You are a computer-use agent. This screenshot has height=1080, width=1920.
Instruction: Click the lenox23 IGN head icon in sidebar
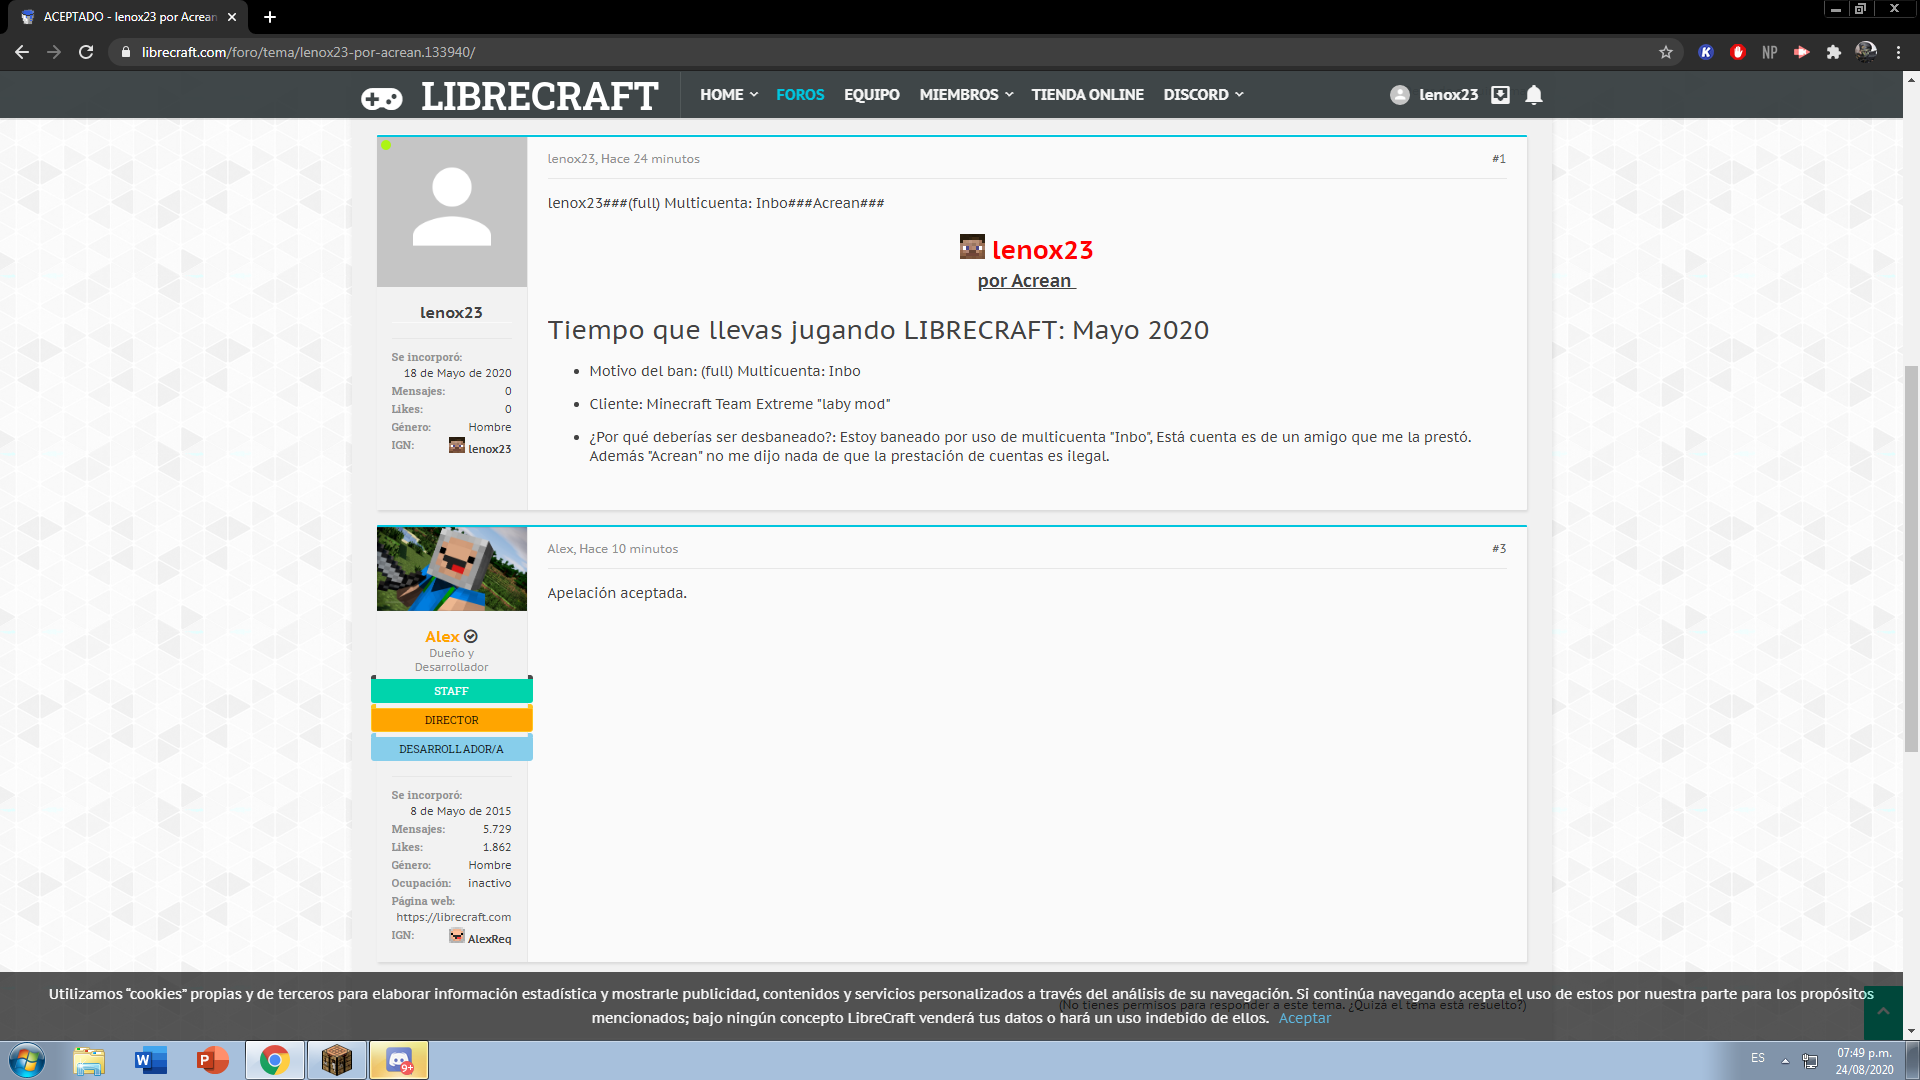pyautogui.click(x=457, y=446)
